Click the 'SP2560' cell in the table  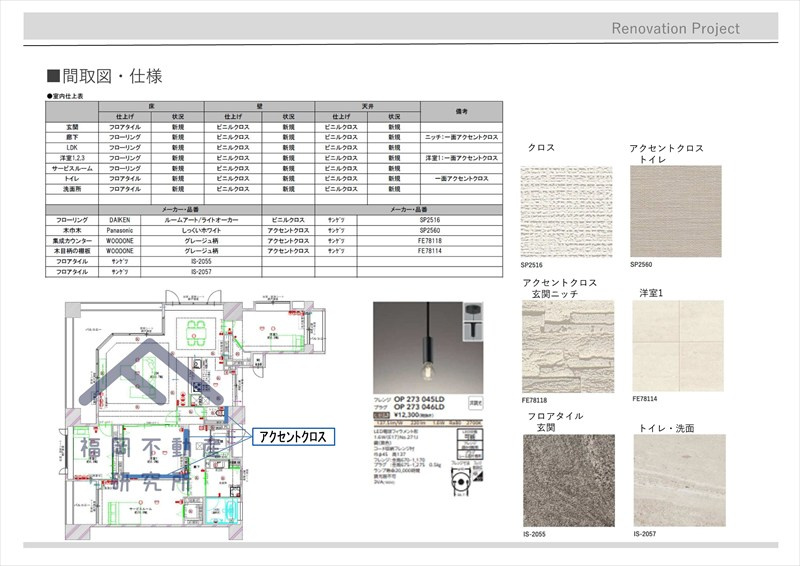point(430,230)
